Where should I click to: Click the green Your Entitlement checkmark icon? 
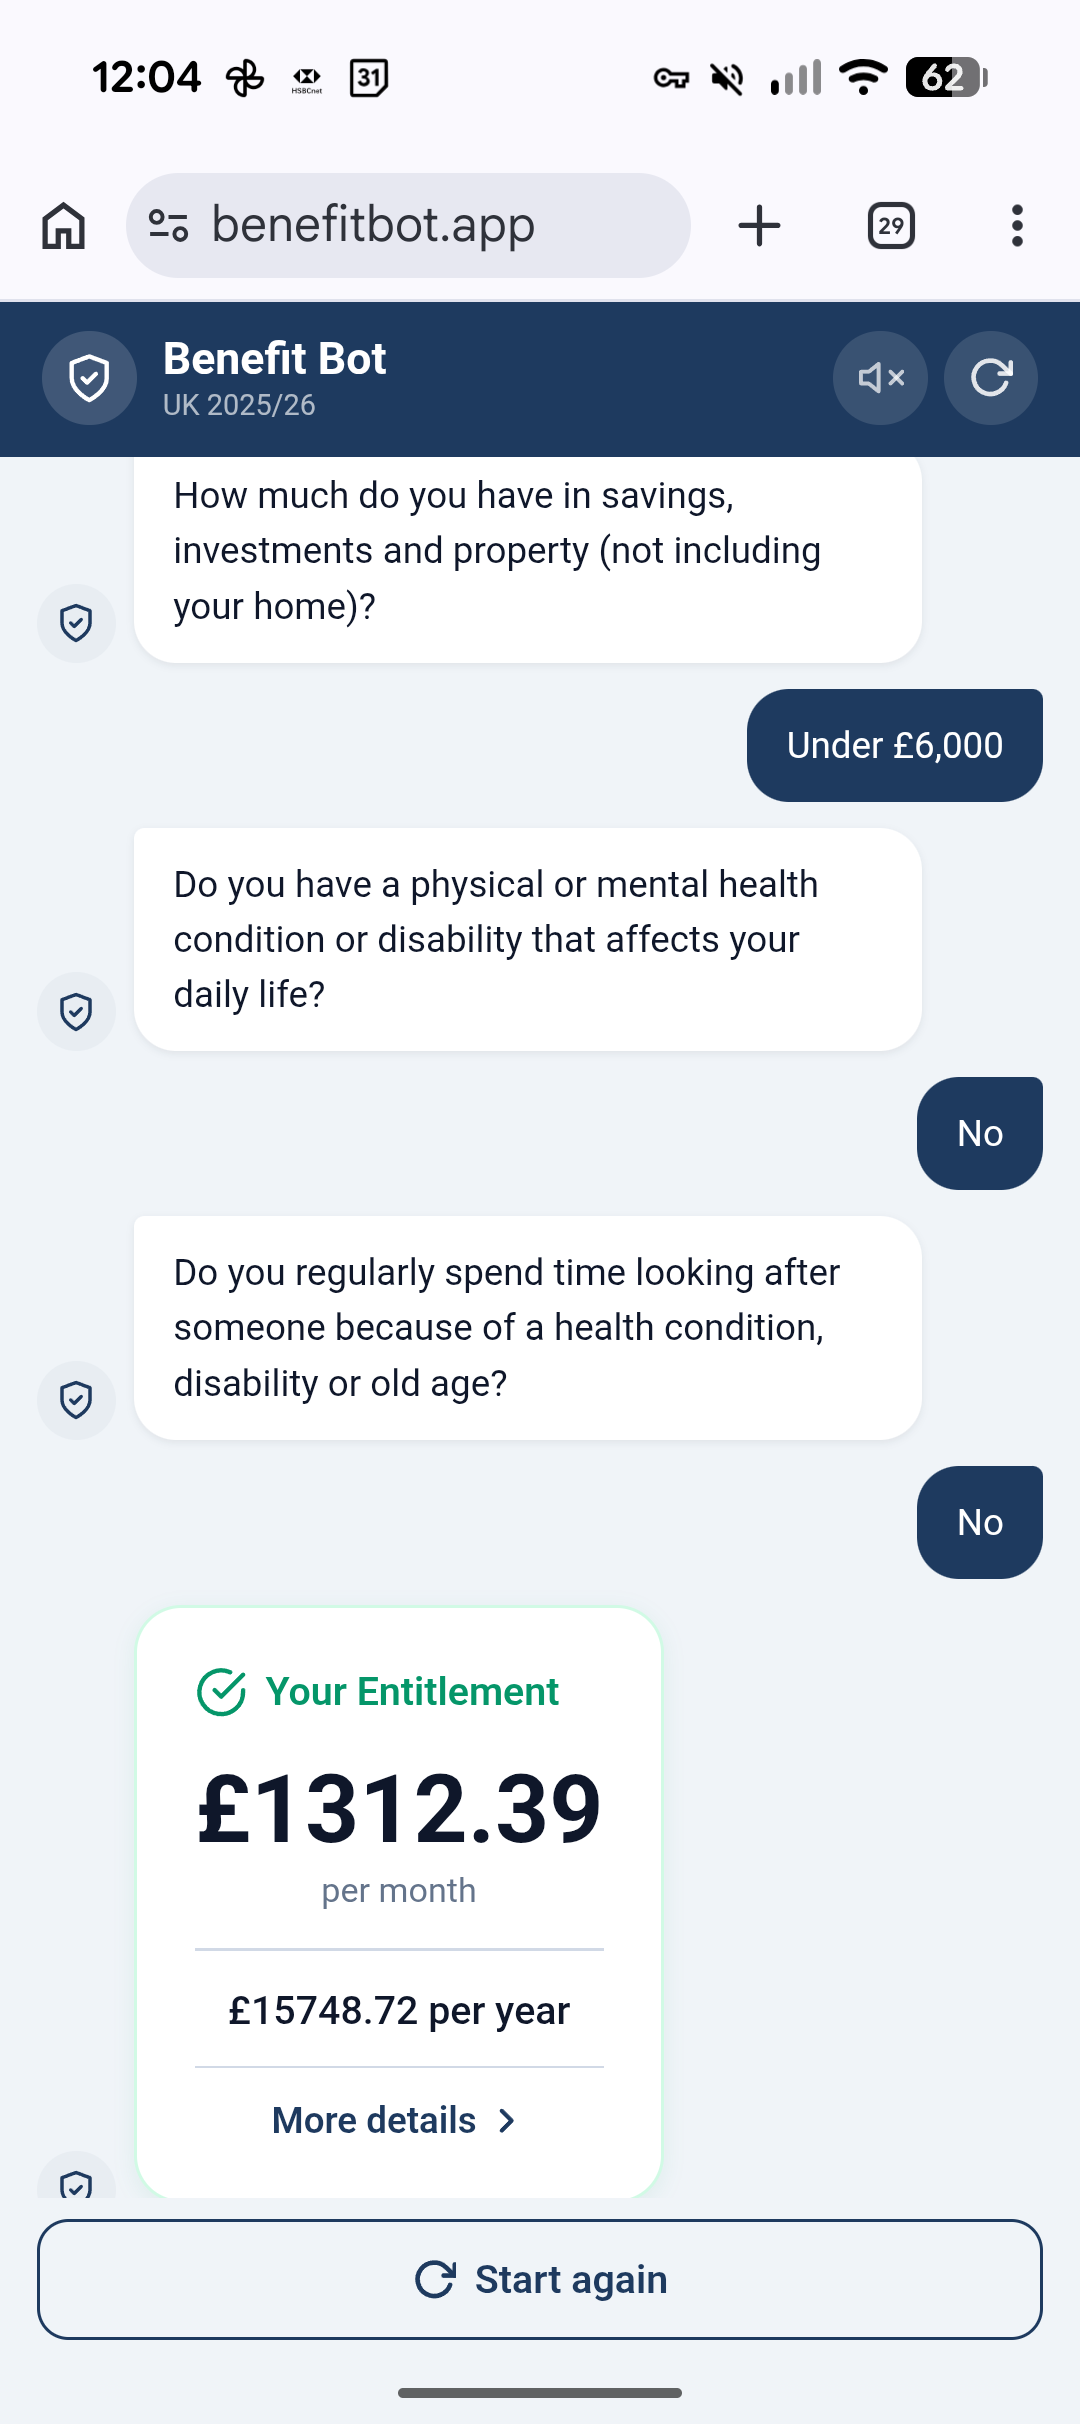[221, 1692]
